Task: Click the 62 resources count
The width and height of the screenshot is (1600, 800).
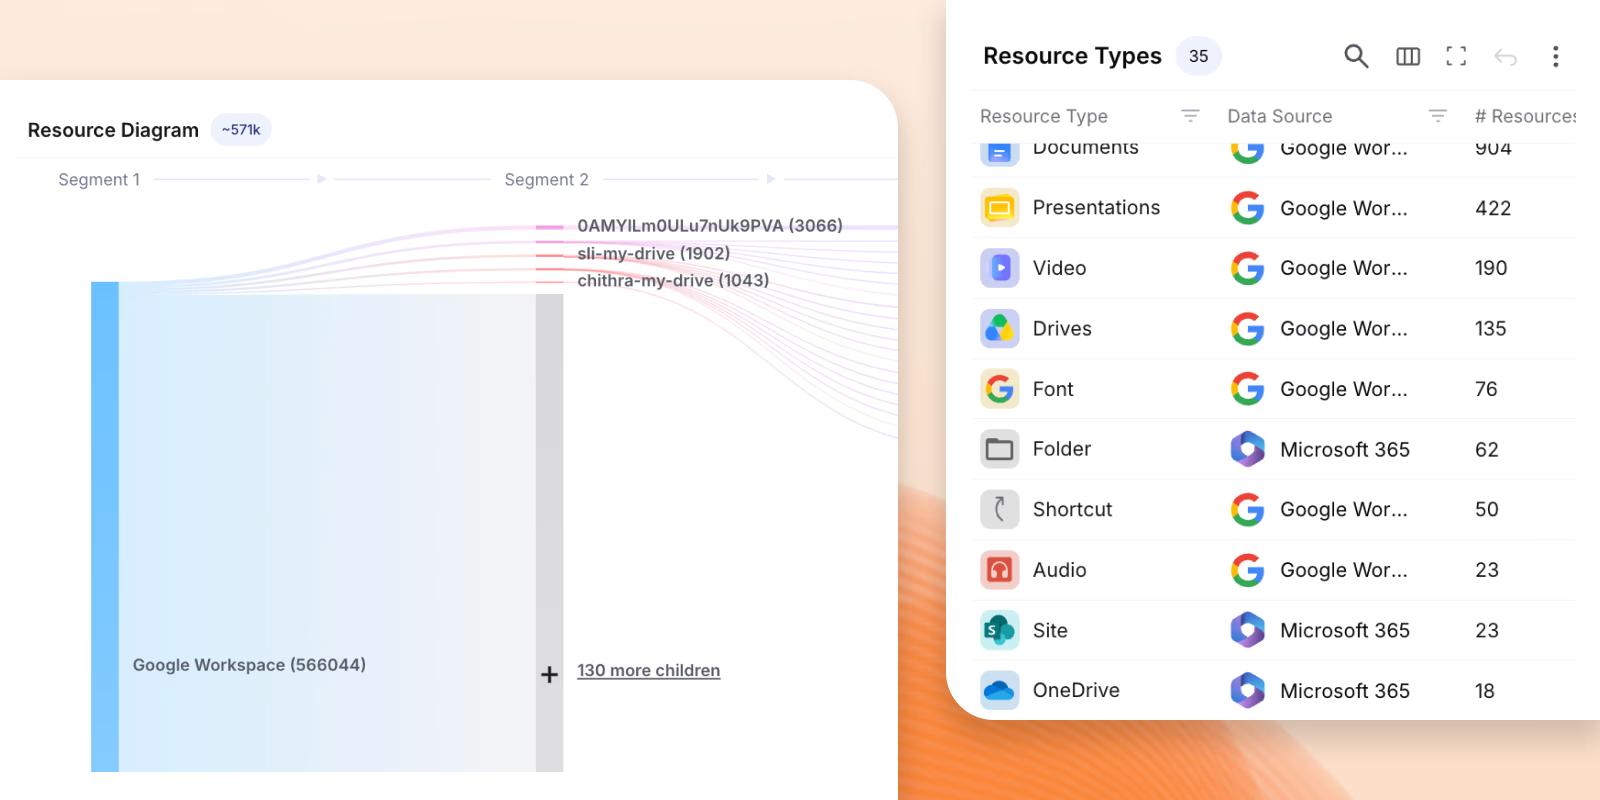Action: (1487, 450)
